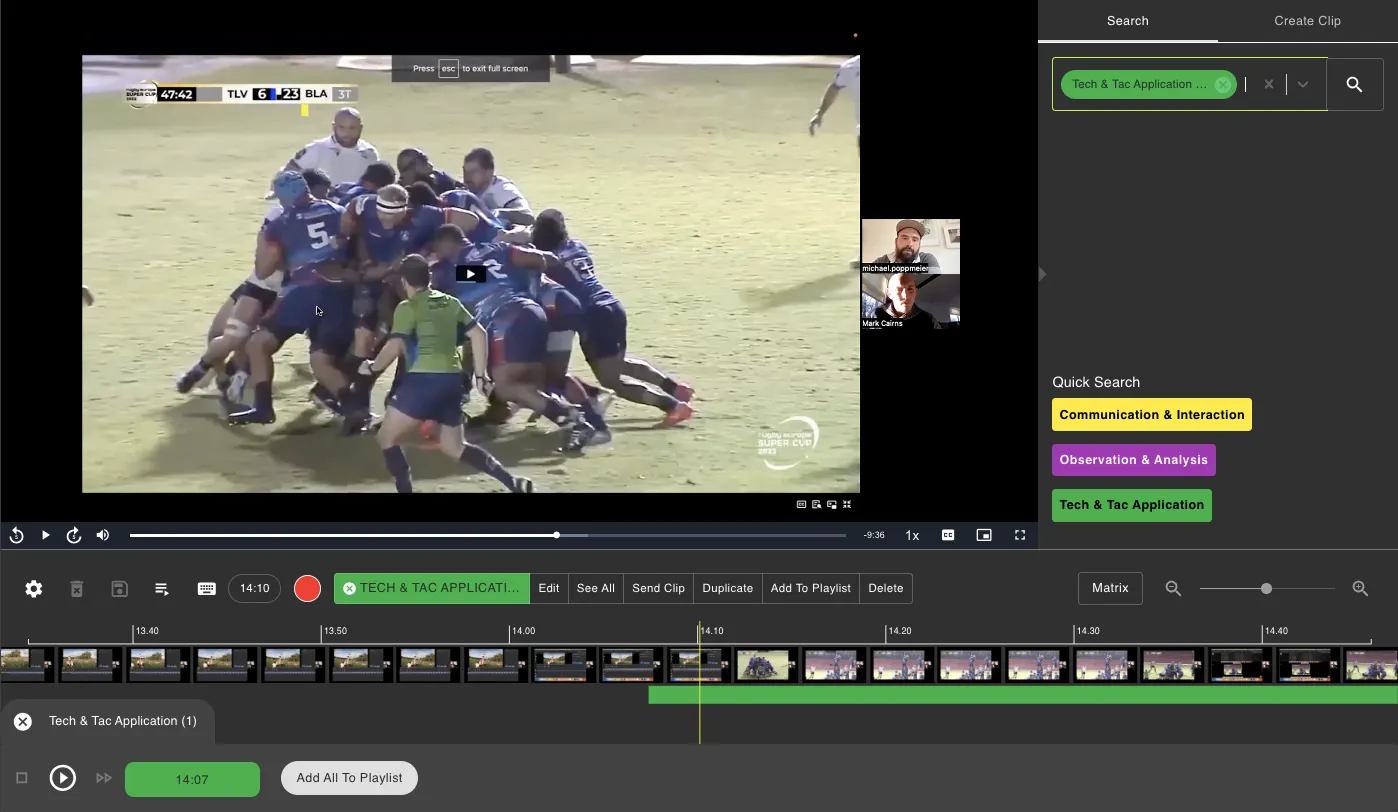
Task: Zoom in on the timeline
Action: (1360, 589)
